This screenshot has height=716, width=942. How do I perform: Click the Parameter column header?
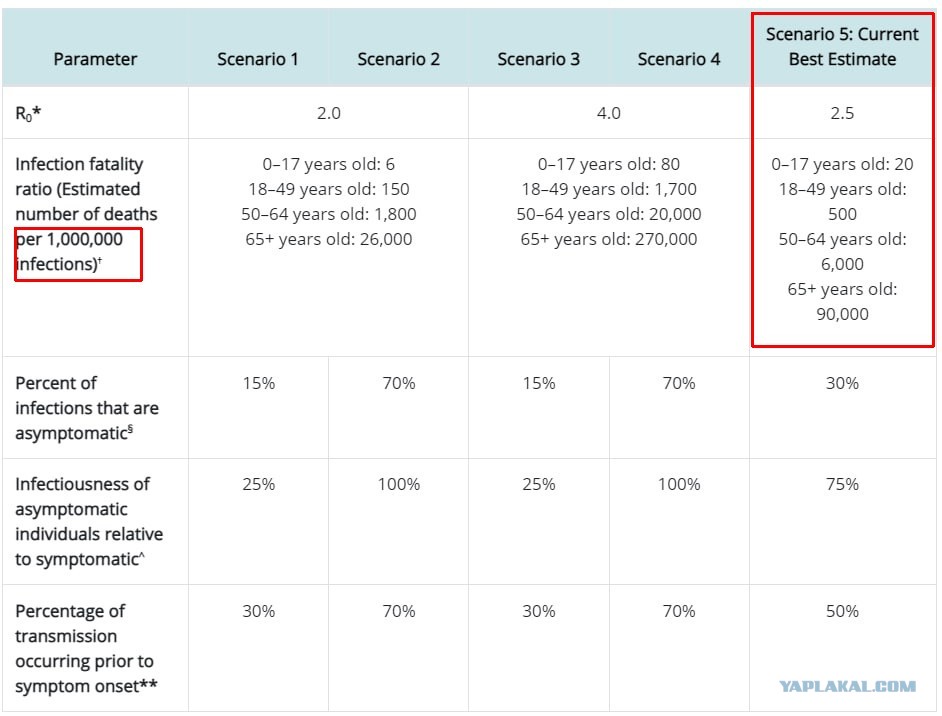coord(95,59)
